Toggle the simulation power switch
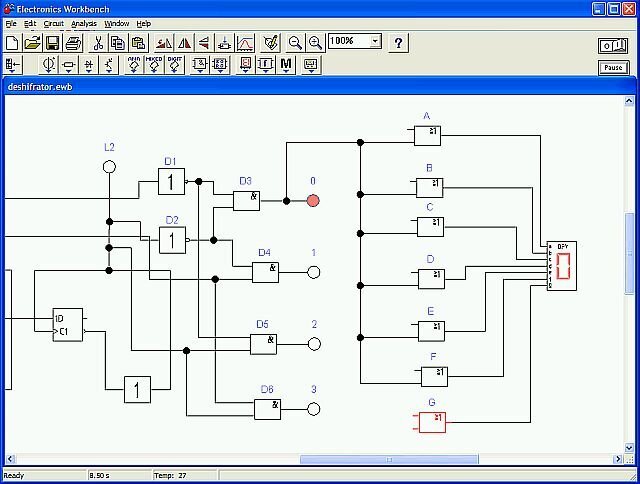640x484 pixels. [x=613, y=46]
